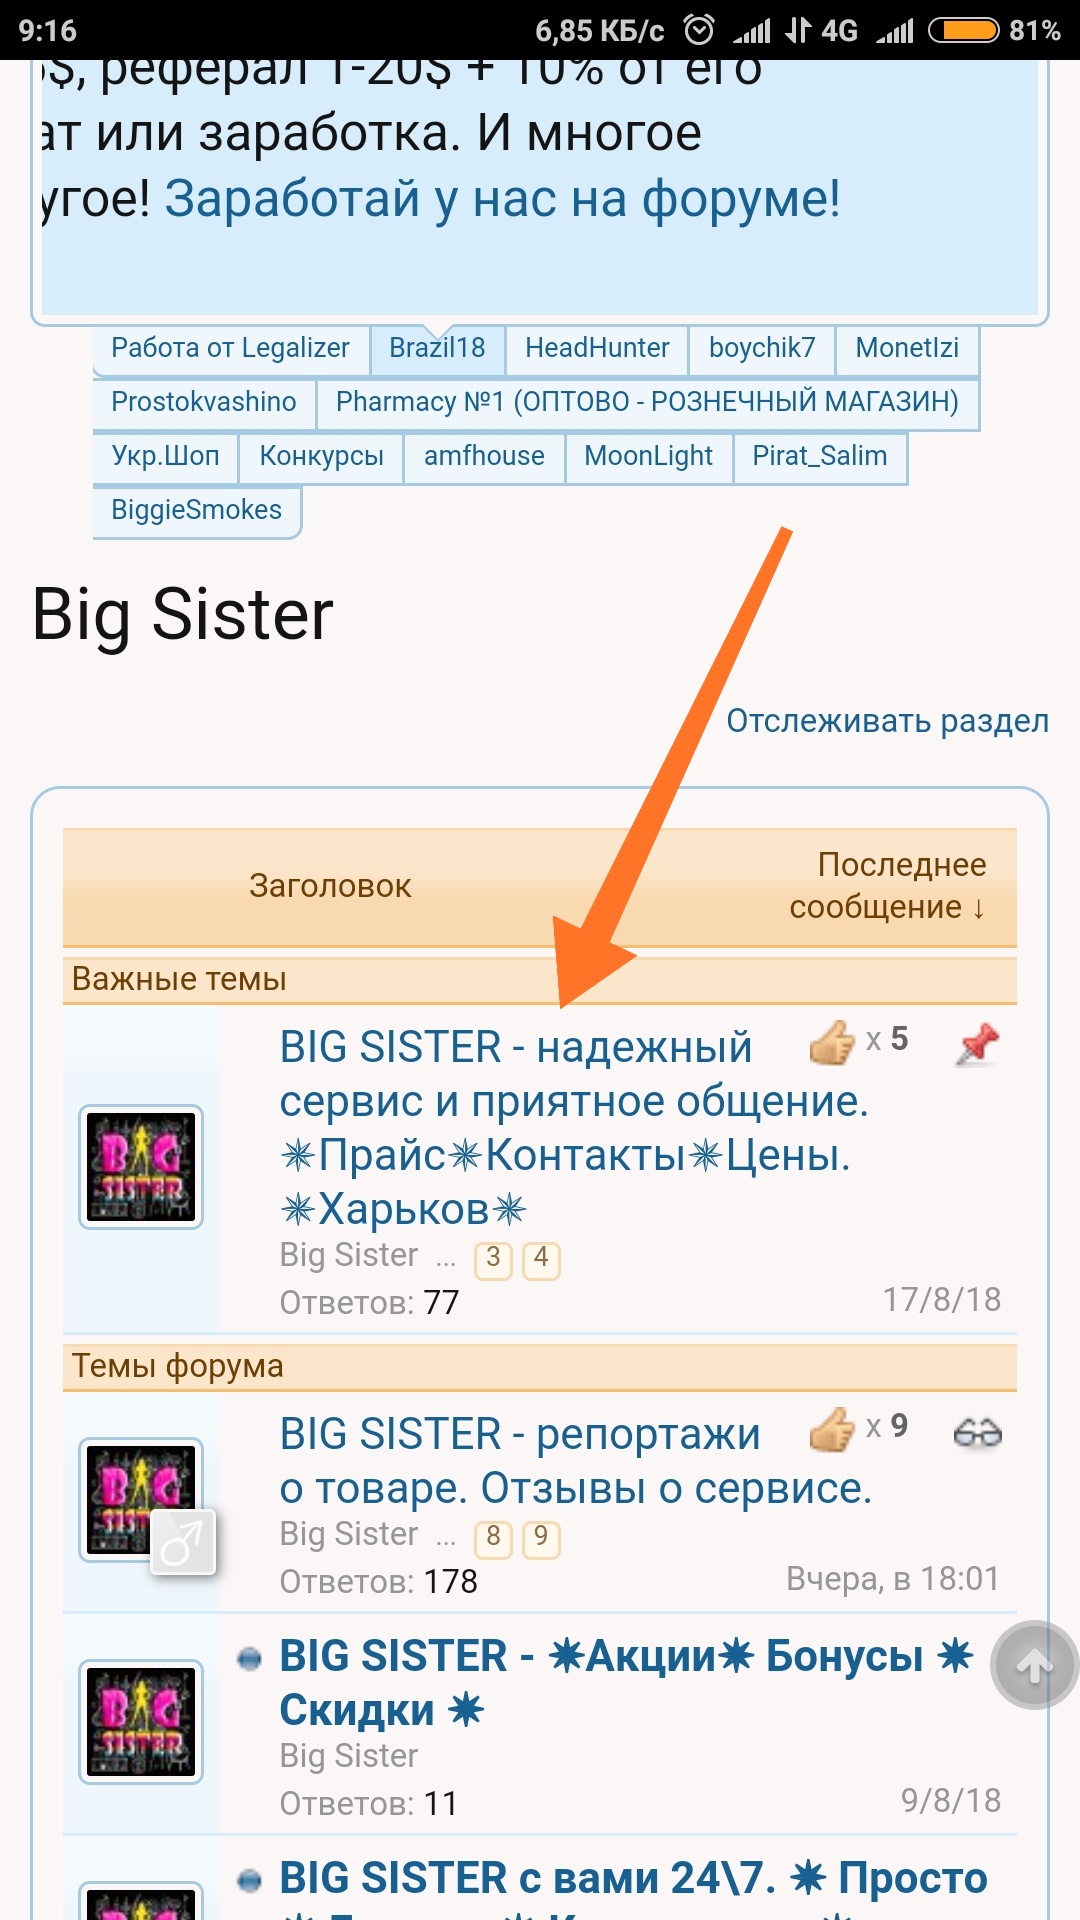This screenshot has width=1080, height=1920.
Task: Open the HeadHunter tab
Action: 597,348
